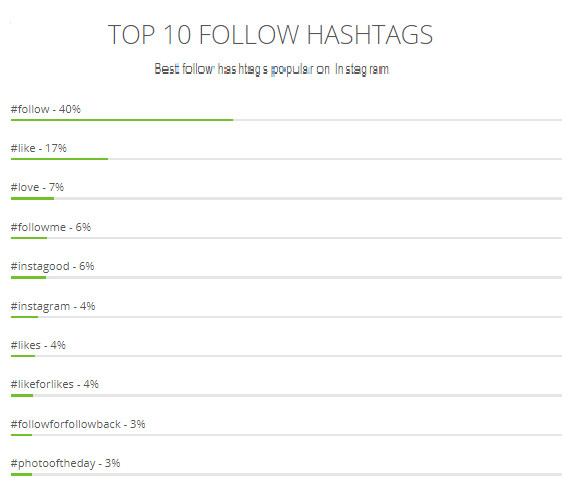This screenshot has width=572, height=494.
Task: Click the green progress bar under #like
Action: click(x=59, y=159)
